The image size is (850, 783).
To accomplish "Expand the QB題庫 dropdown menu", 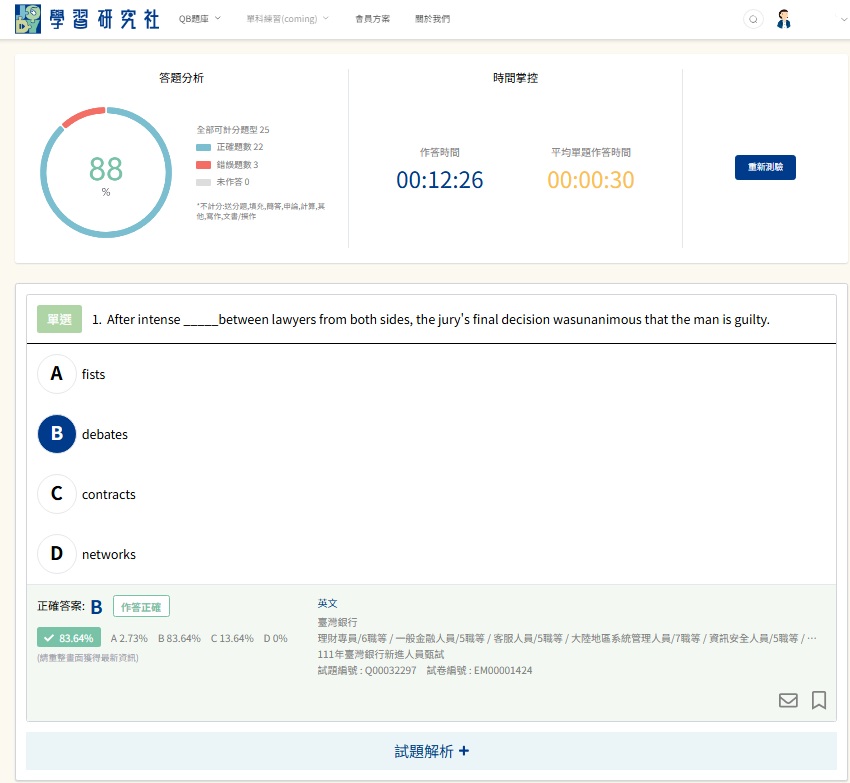I will [x=199, y=19].
